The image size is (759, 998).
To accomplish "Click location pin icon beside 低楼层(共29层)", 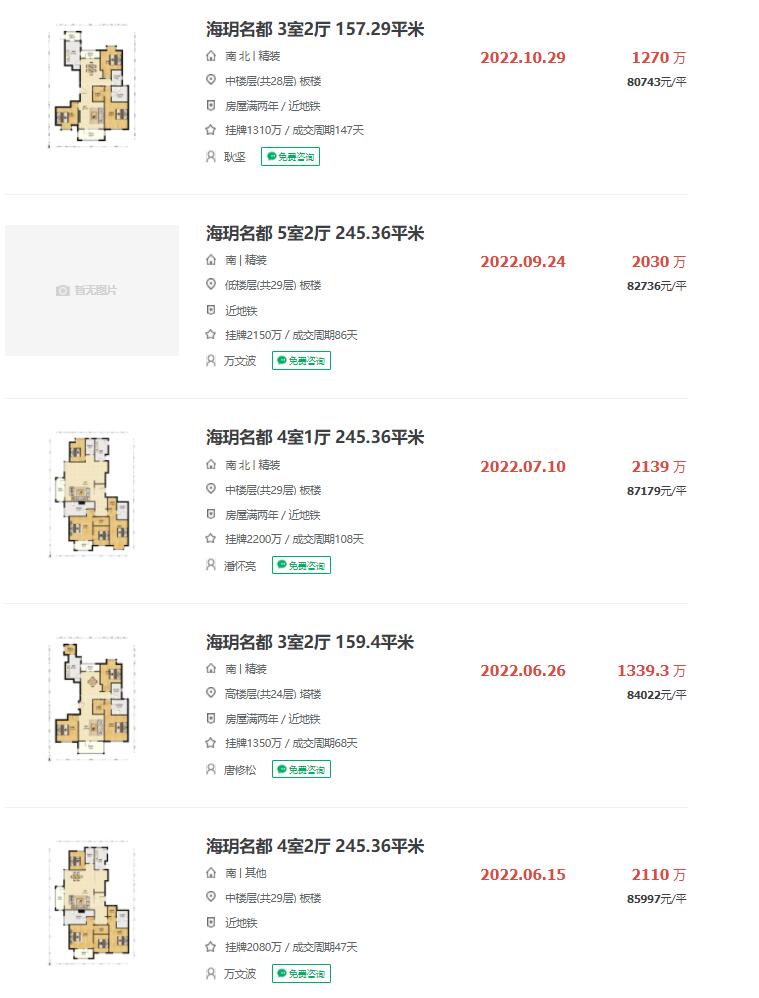I will point(211,285).
